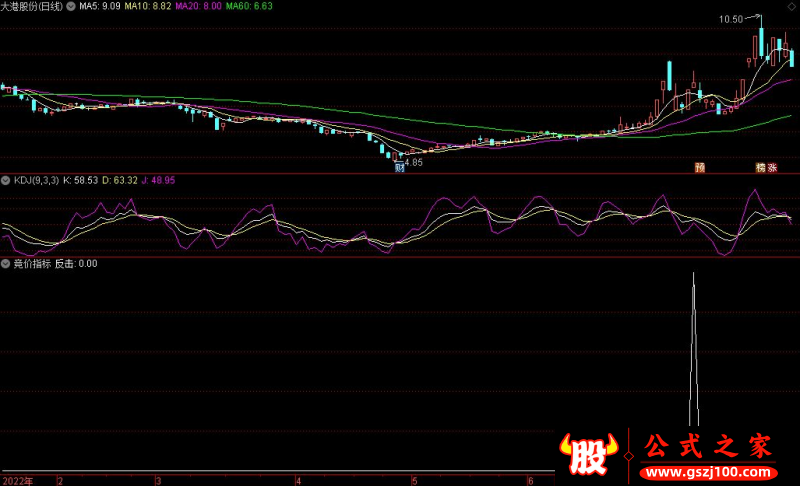Expand the dropdown beside 大港股份(日线) title
Viewport: 800px width, 486px height.
point(70,6)
